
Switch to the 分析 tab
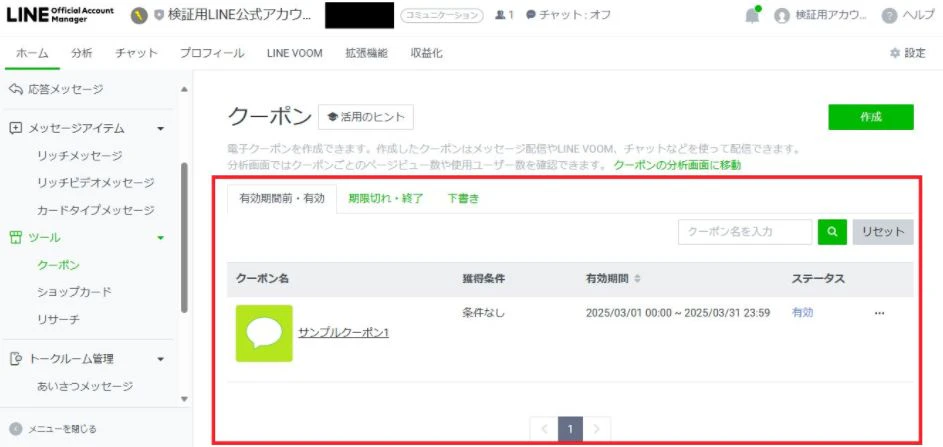tap(82, 53)
